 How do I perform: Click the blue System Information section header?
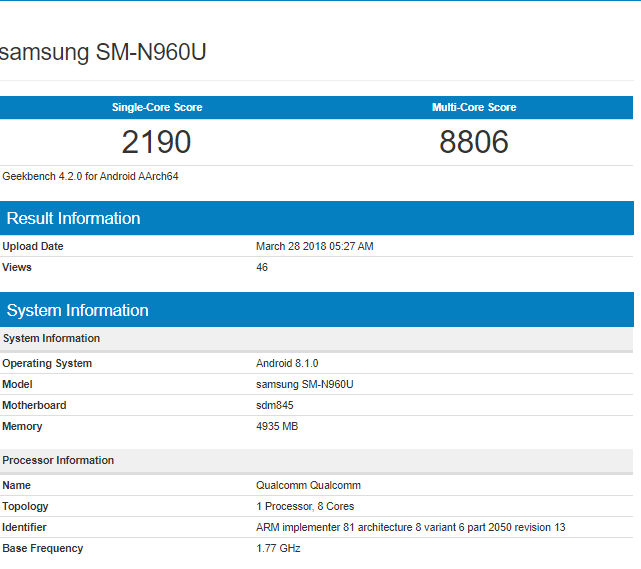[317, 310]
